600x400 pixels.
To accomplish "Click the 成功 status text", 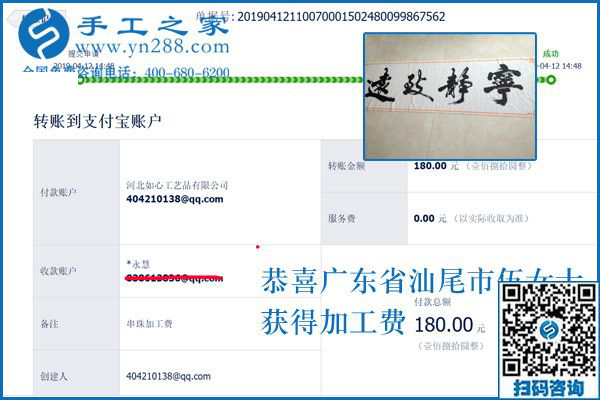I will pyautogui.click(x=551, y=54).
